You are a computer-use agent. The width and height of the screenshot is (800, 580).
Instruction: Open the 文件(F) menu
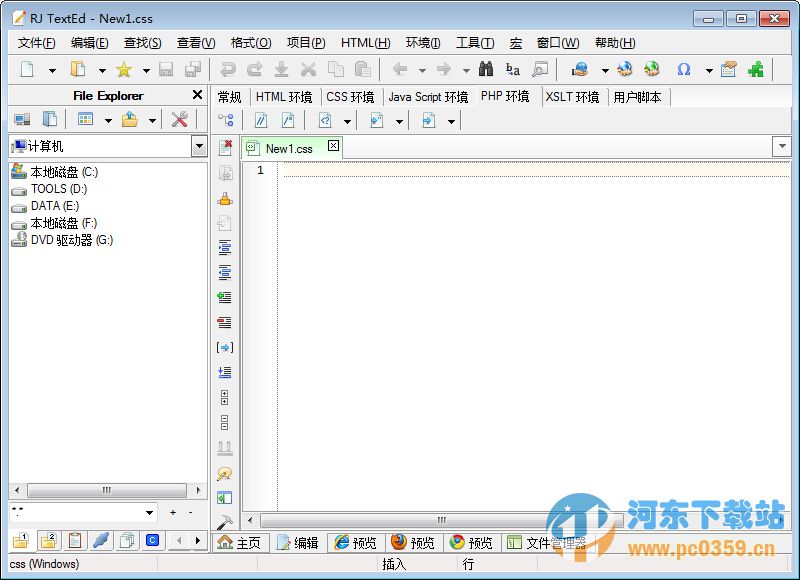pos(36,43)
